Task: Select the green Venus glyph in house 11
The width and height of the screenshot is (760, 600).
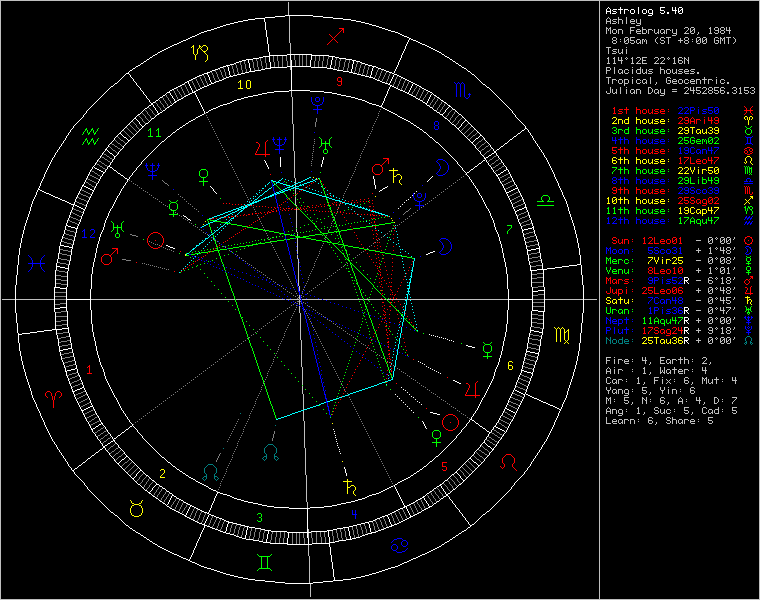Action: click(204, 177)
